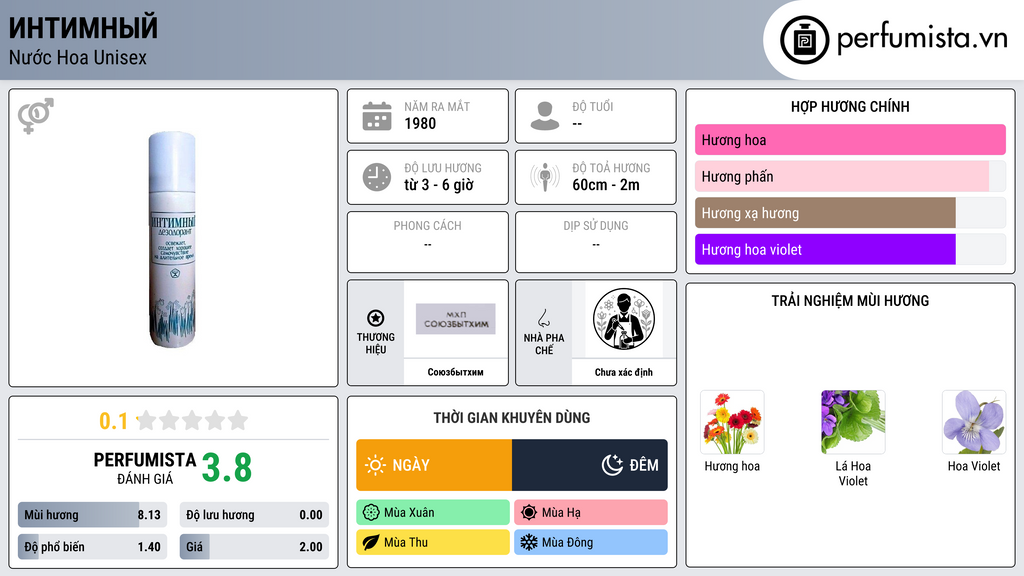The image size is (1024, 576).
Task: Select the Mùa Đông season tag
Action: 591,542
